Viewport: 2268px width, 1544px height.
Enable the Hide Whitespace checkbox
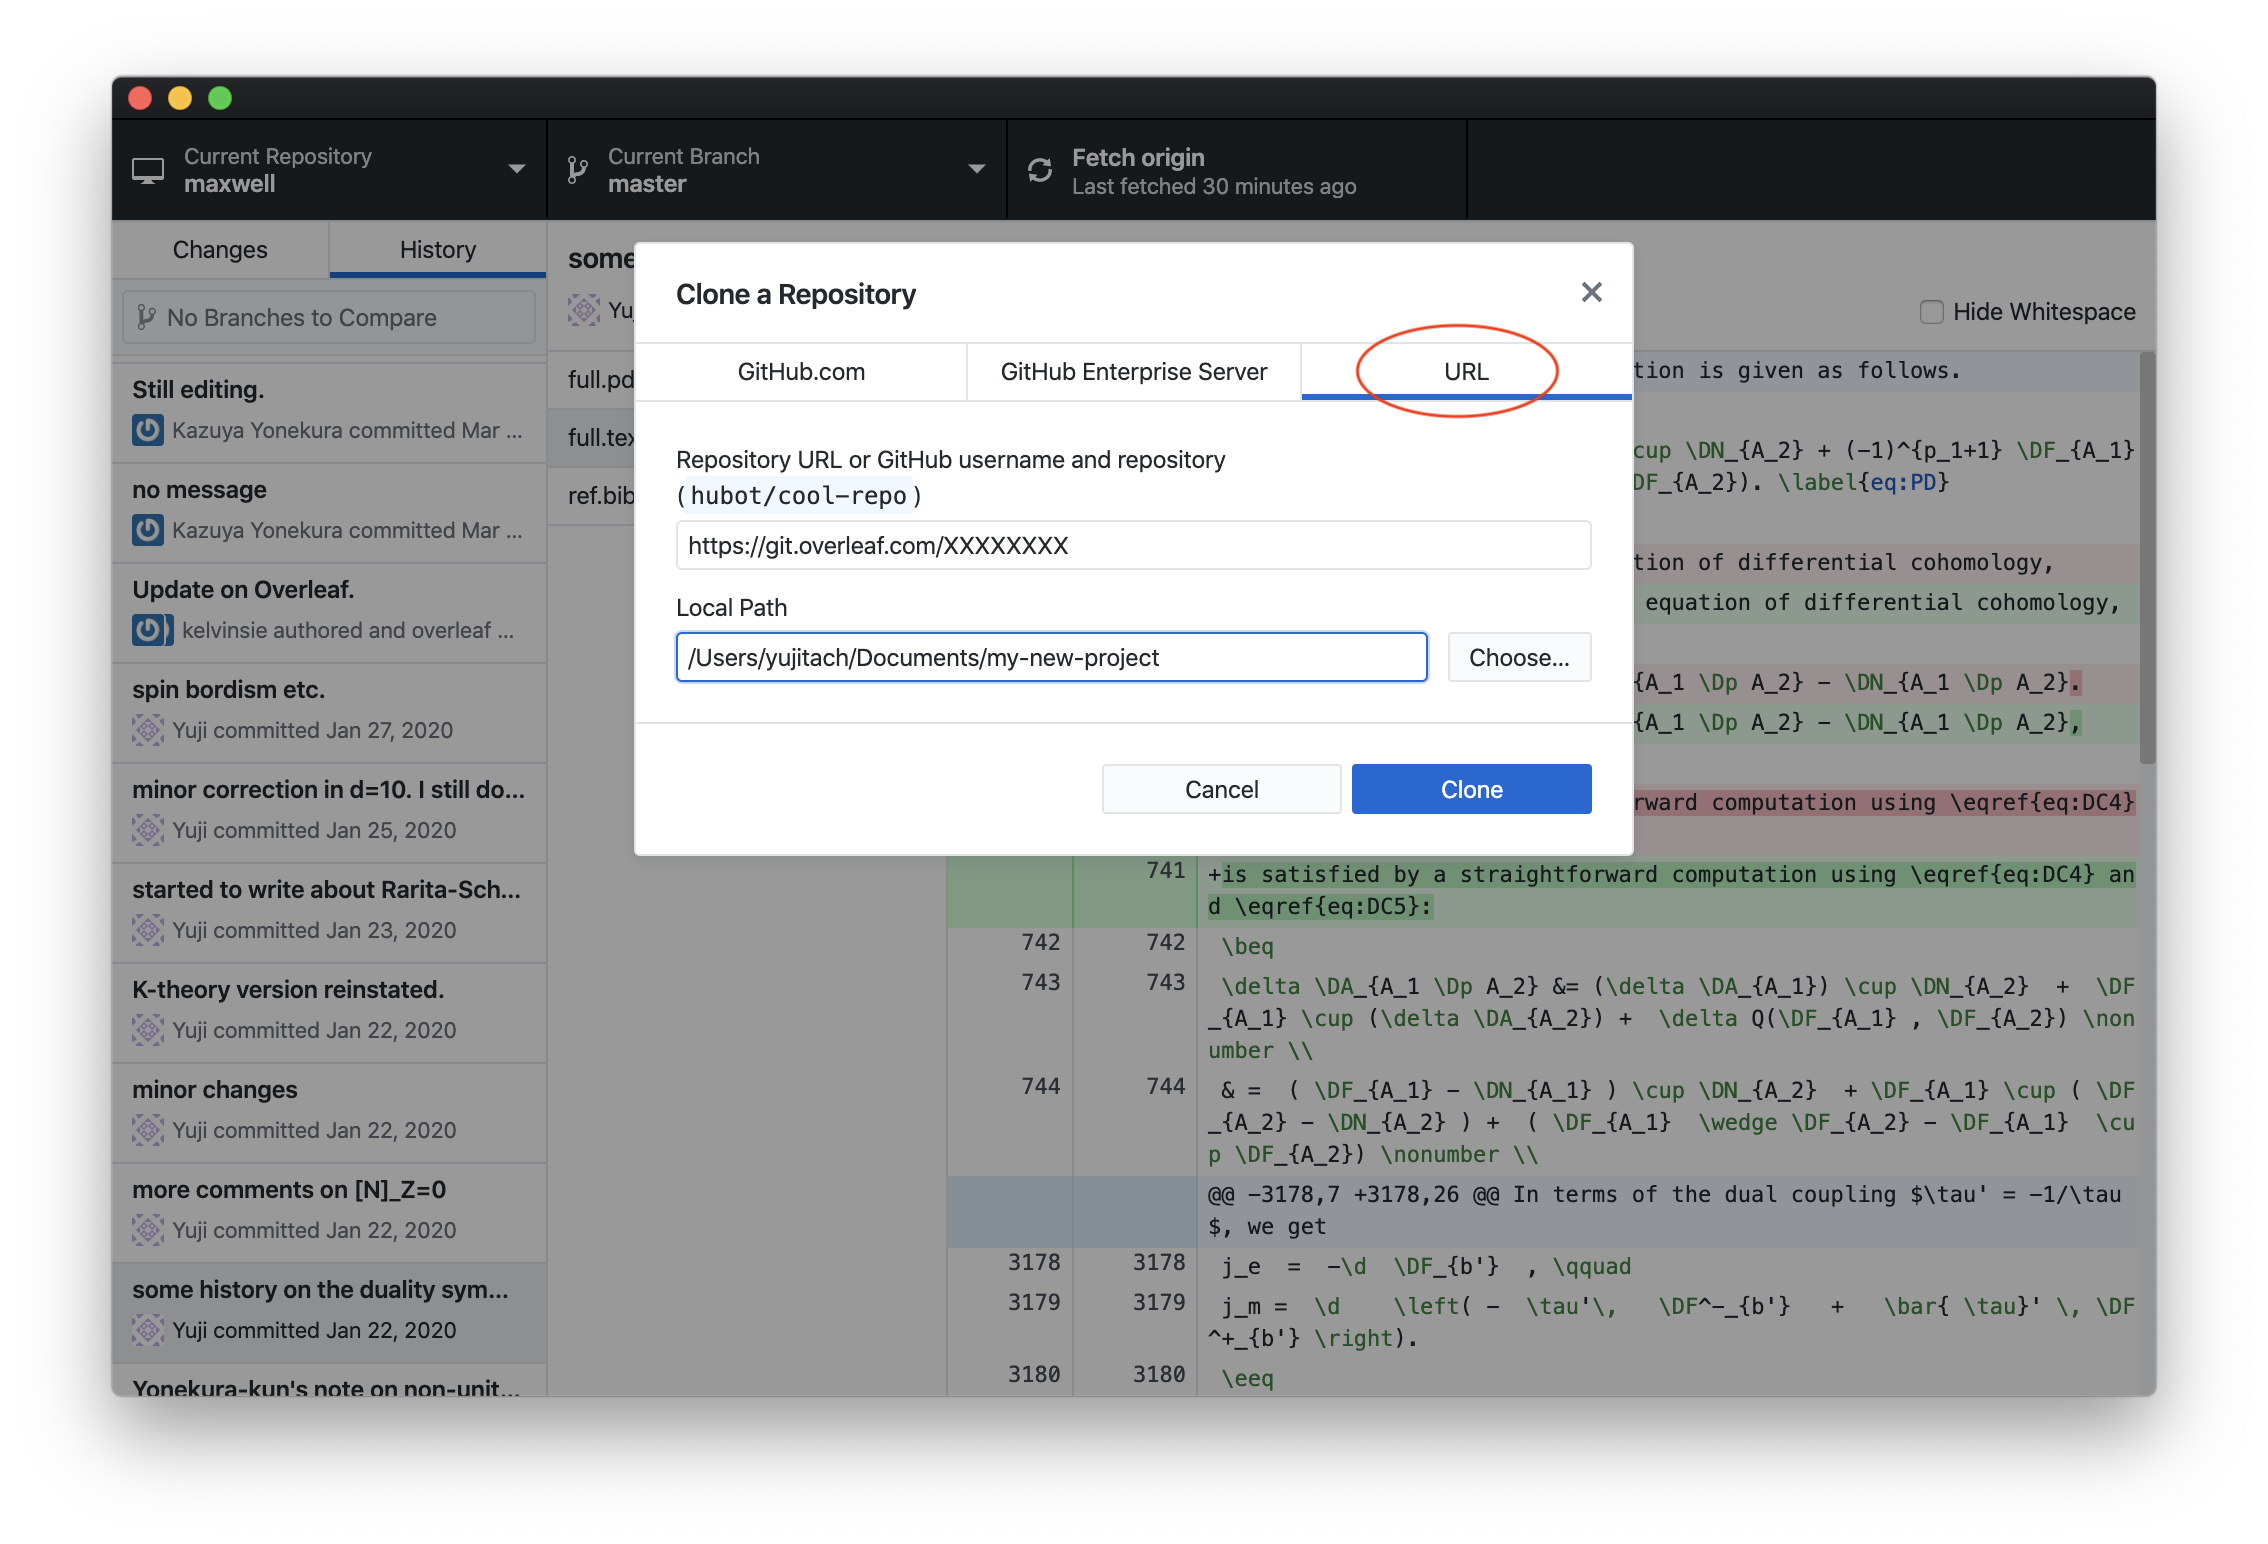point(1931,312)
